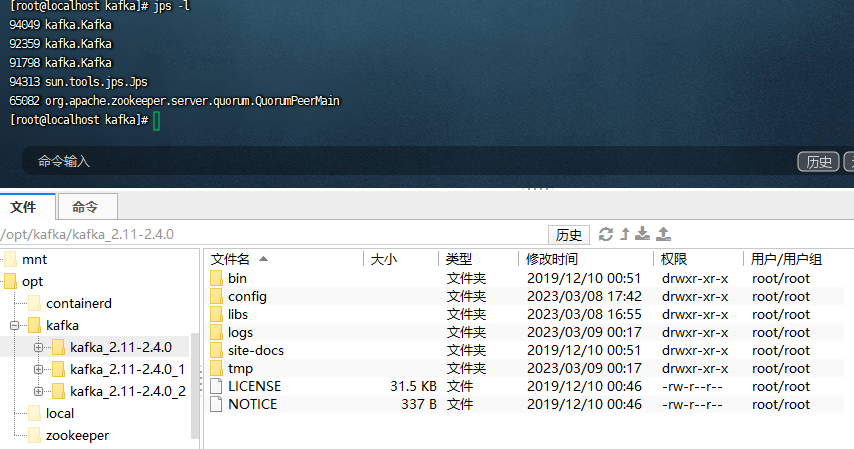Click the mnt folder icon in tree

tap(10, 259)
